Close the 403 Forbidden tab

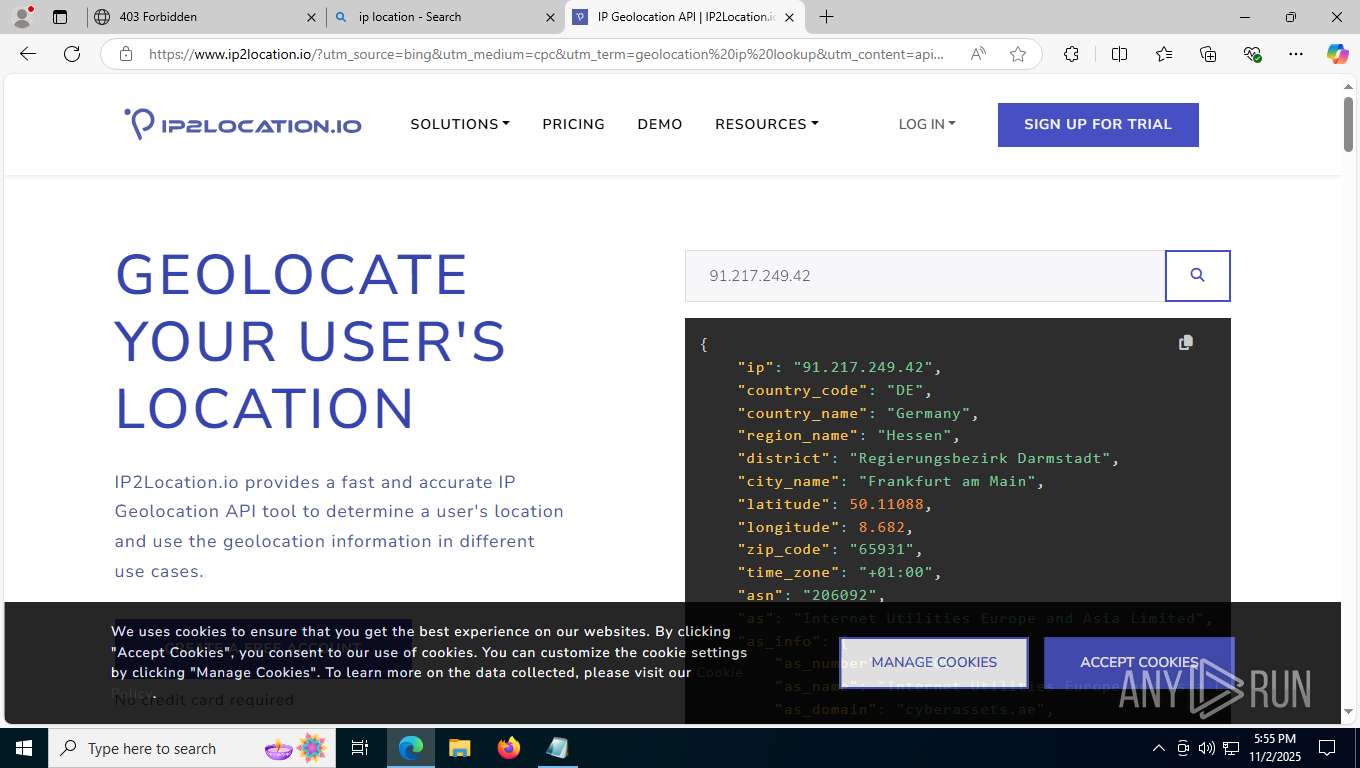click(x=311, y=17)
